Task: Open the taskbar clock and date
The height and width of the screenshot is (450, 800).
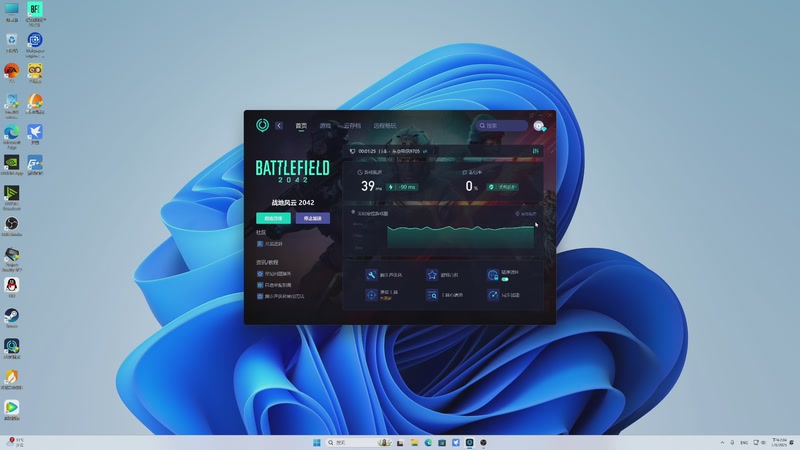Action: 779,442
